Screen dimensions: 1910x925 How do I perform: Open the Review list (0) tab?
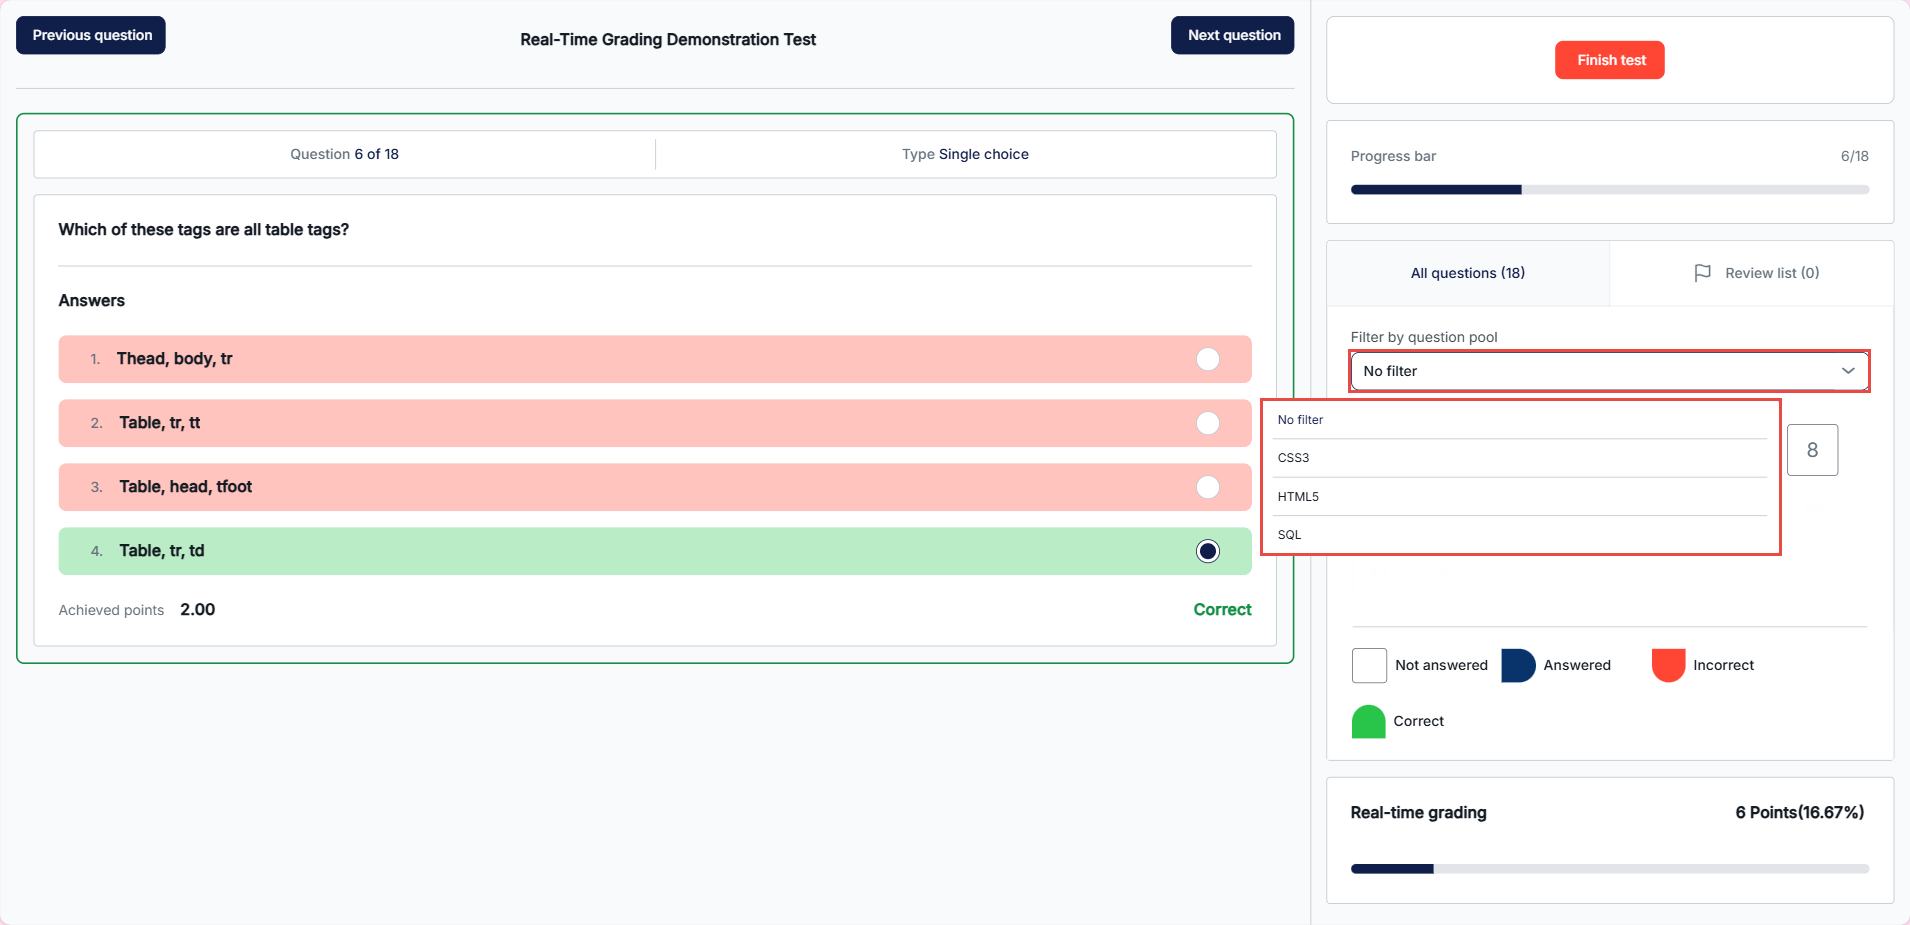tap(1771, 273)
